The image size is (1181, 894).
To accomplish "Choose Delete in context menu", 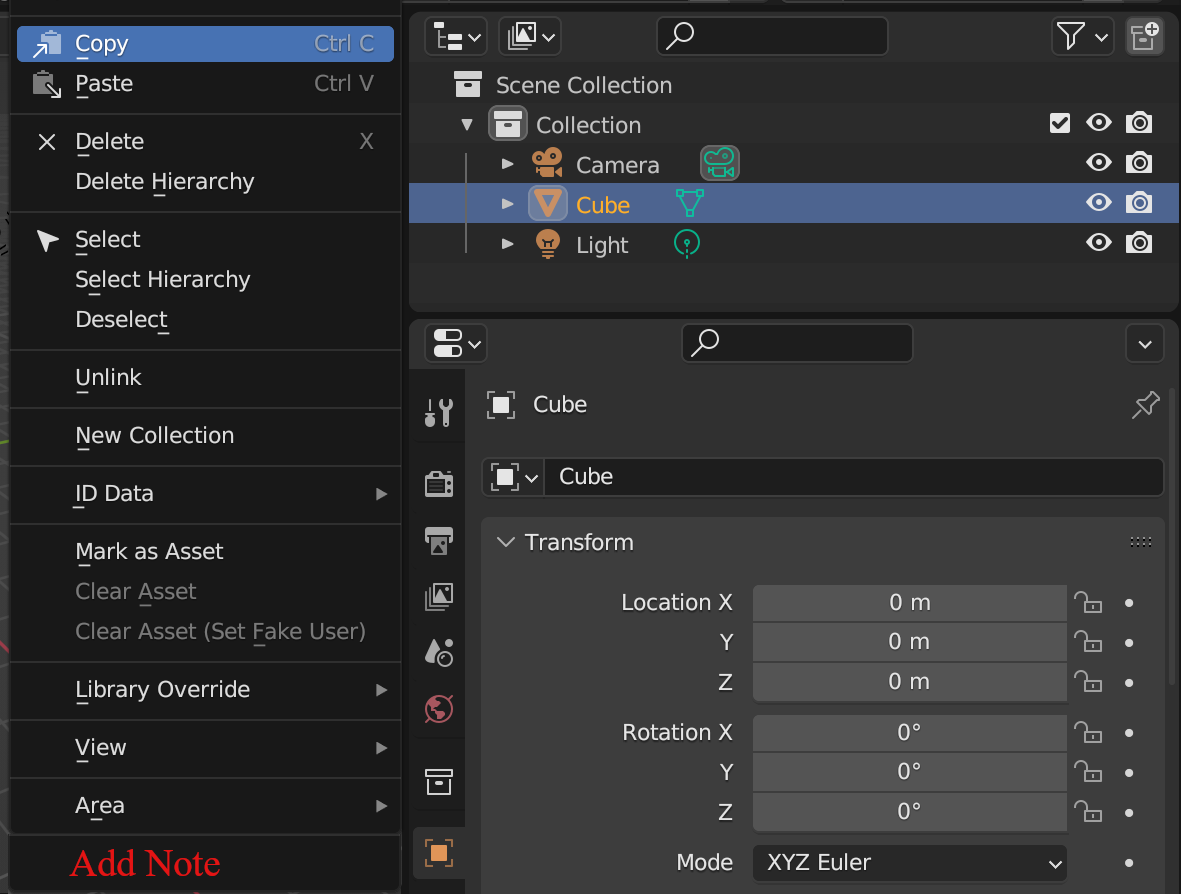I will point(205,142).
